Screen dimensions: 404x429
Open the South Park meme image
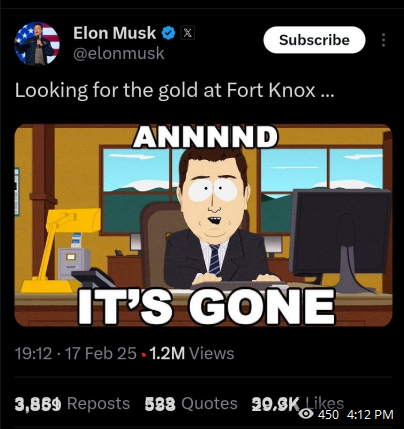[203, 225]
